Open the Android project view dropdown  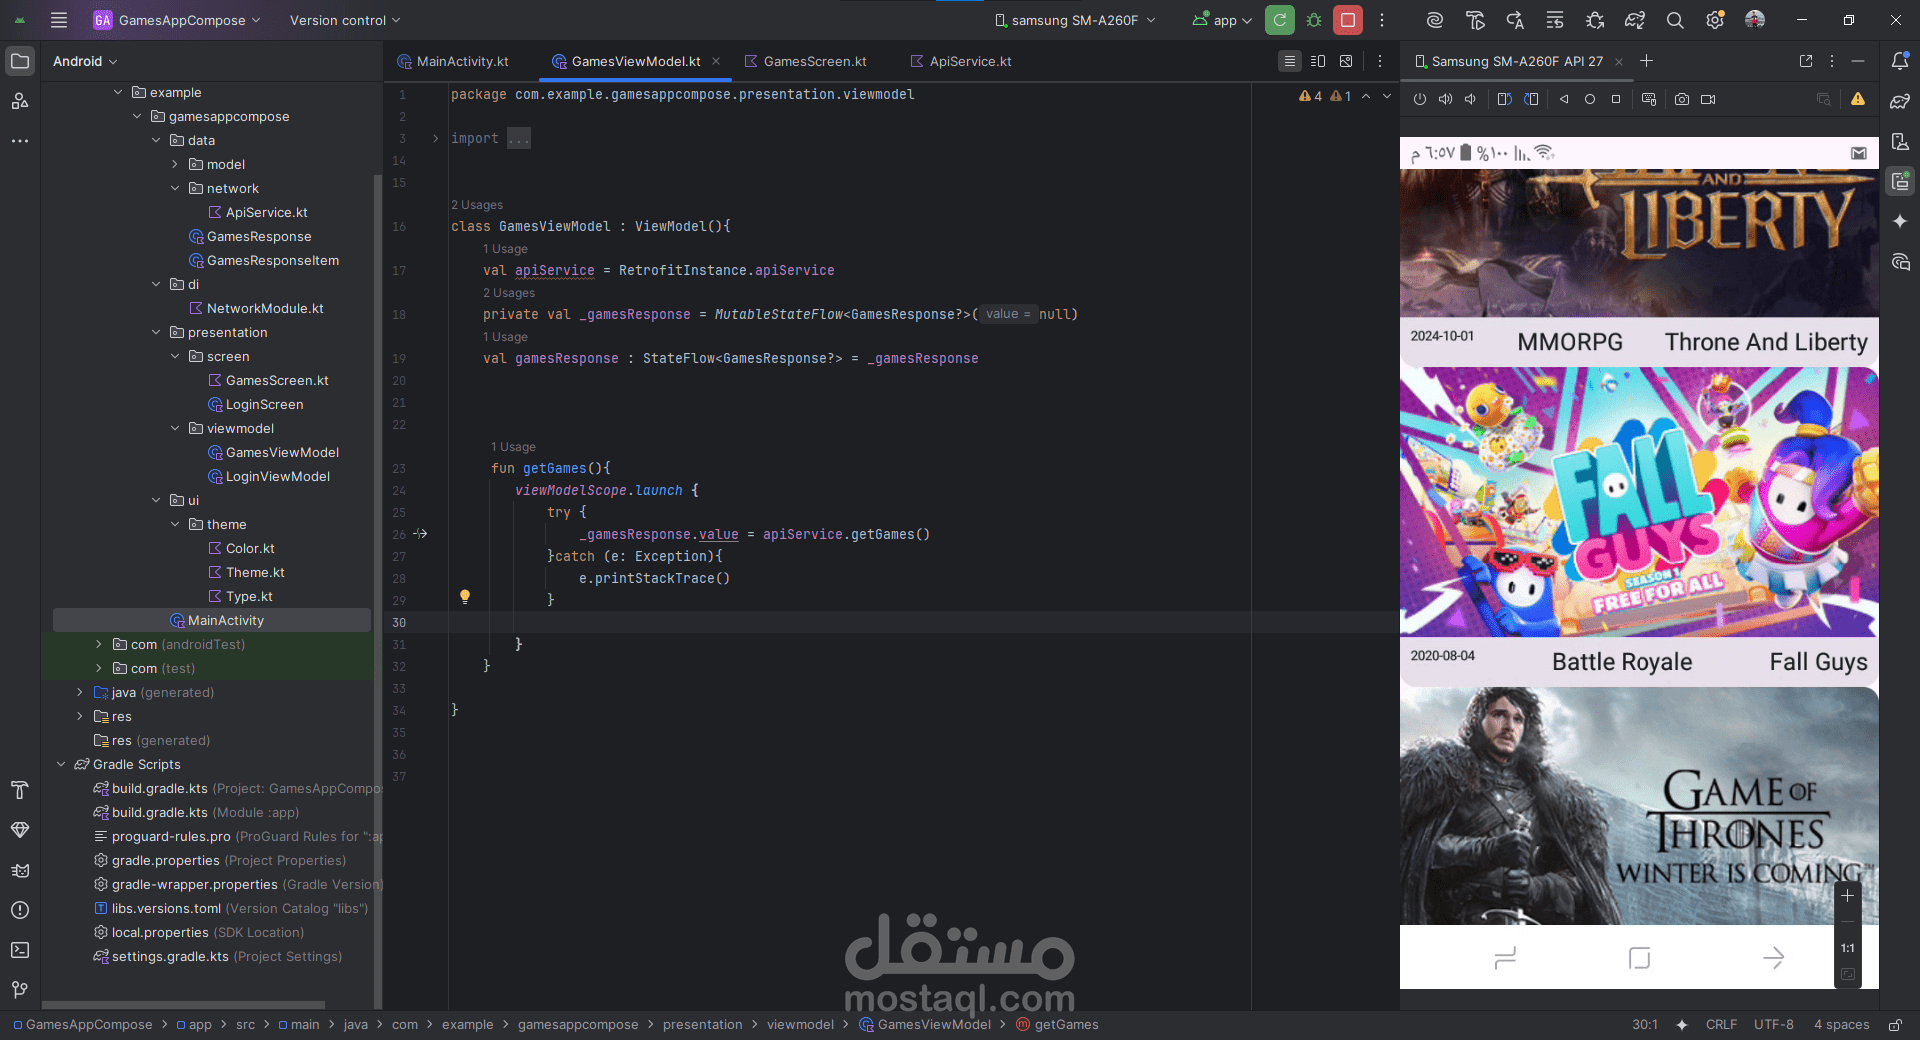(85, 61)
